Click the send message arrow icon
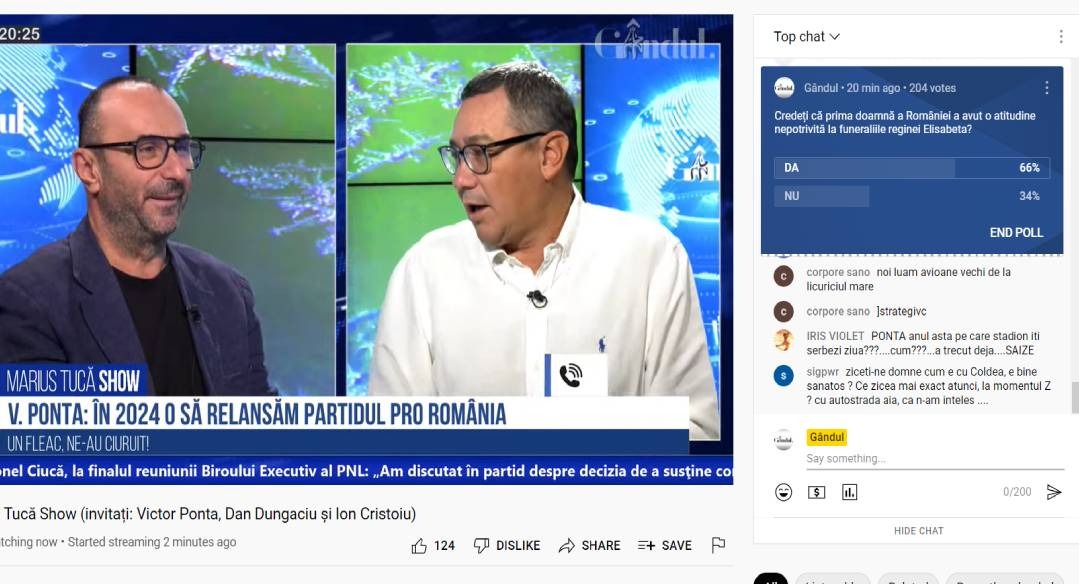Image resolution: width=1079 pixels, height=584 pixels. click(1054, 492)
